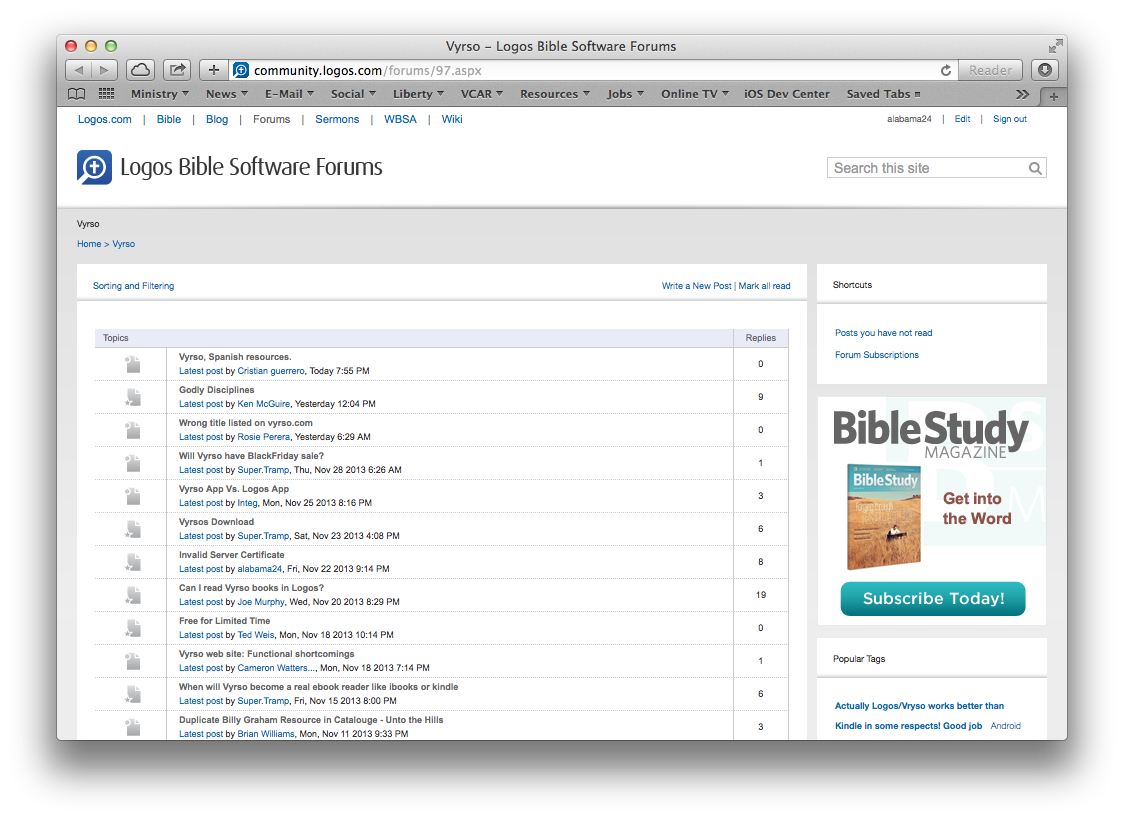Open Blog nav link

click(216, 119)
